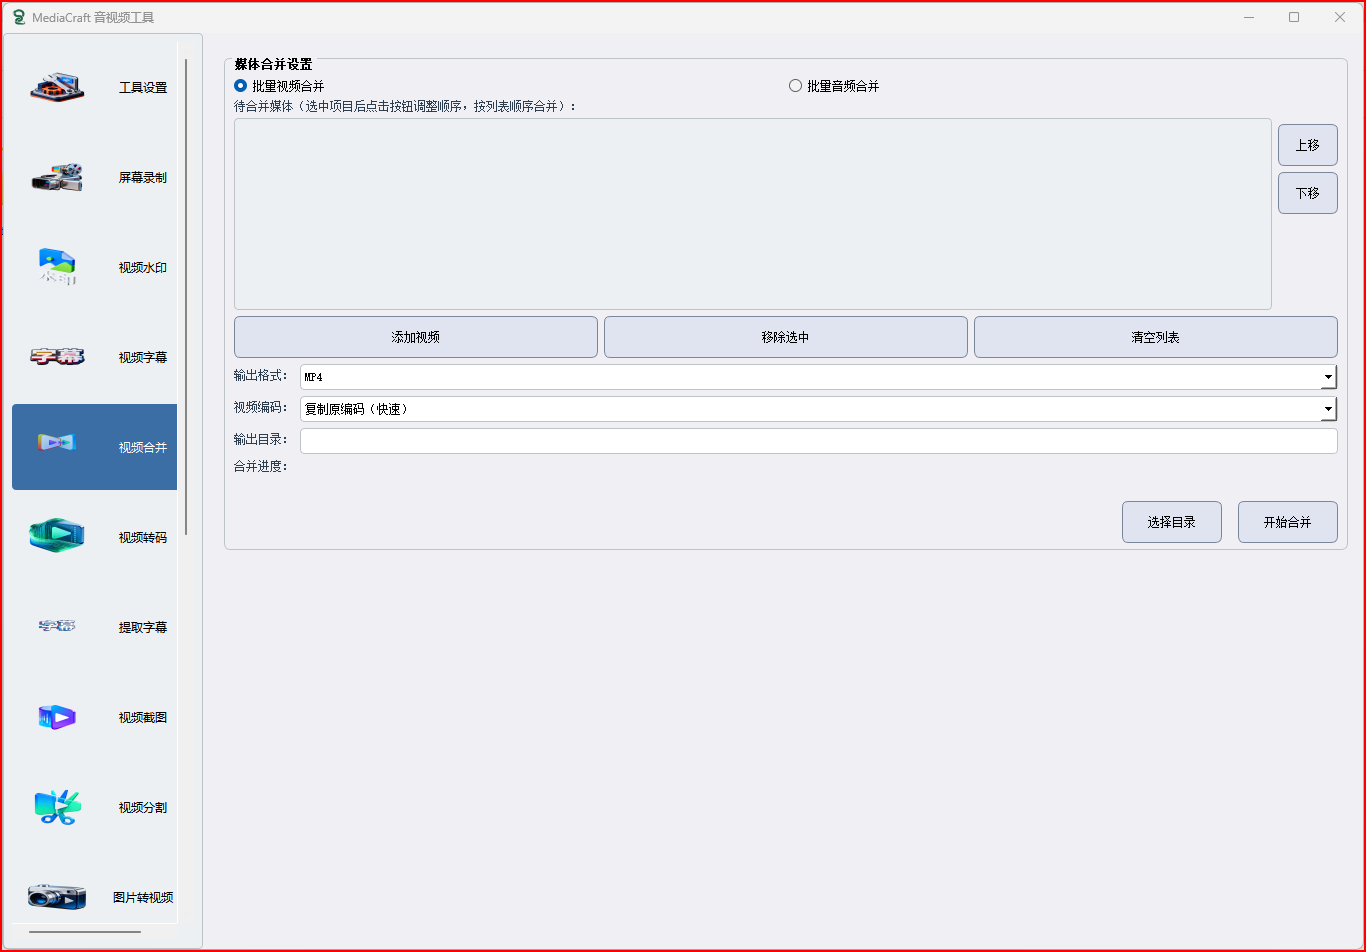Select the 视频截图 screenshot icon

pyautogui.click(x=57, y=717)
